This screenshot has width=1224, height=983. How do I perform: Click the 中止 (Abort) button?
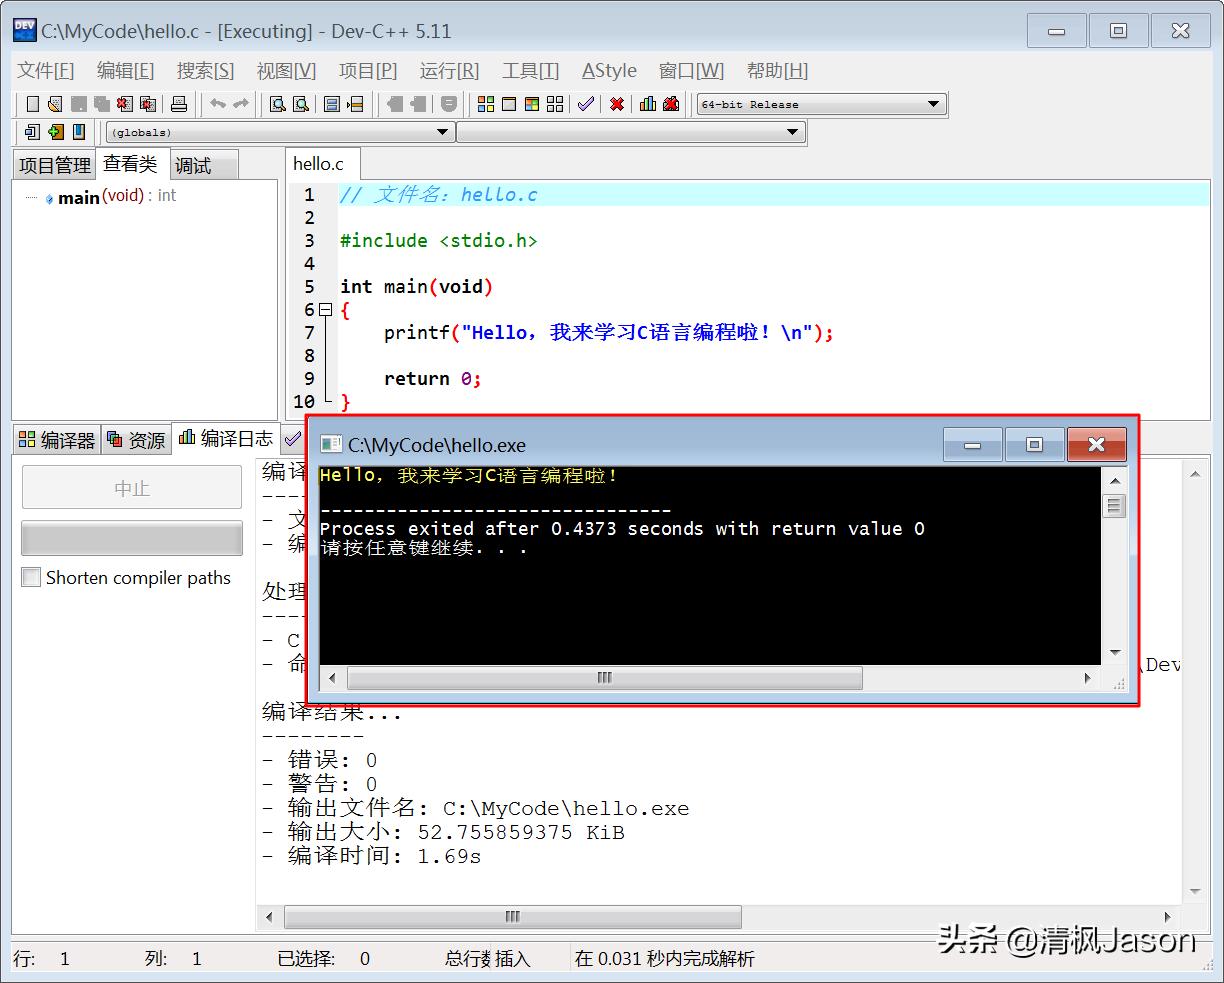tap(131, 487)
